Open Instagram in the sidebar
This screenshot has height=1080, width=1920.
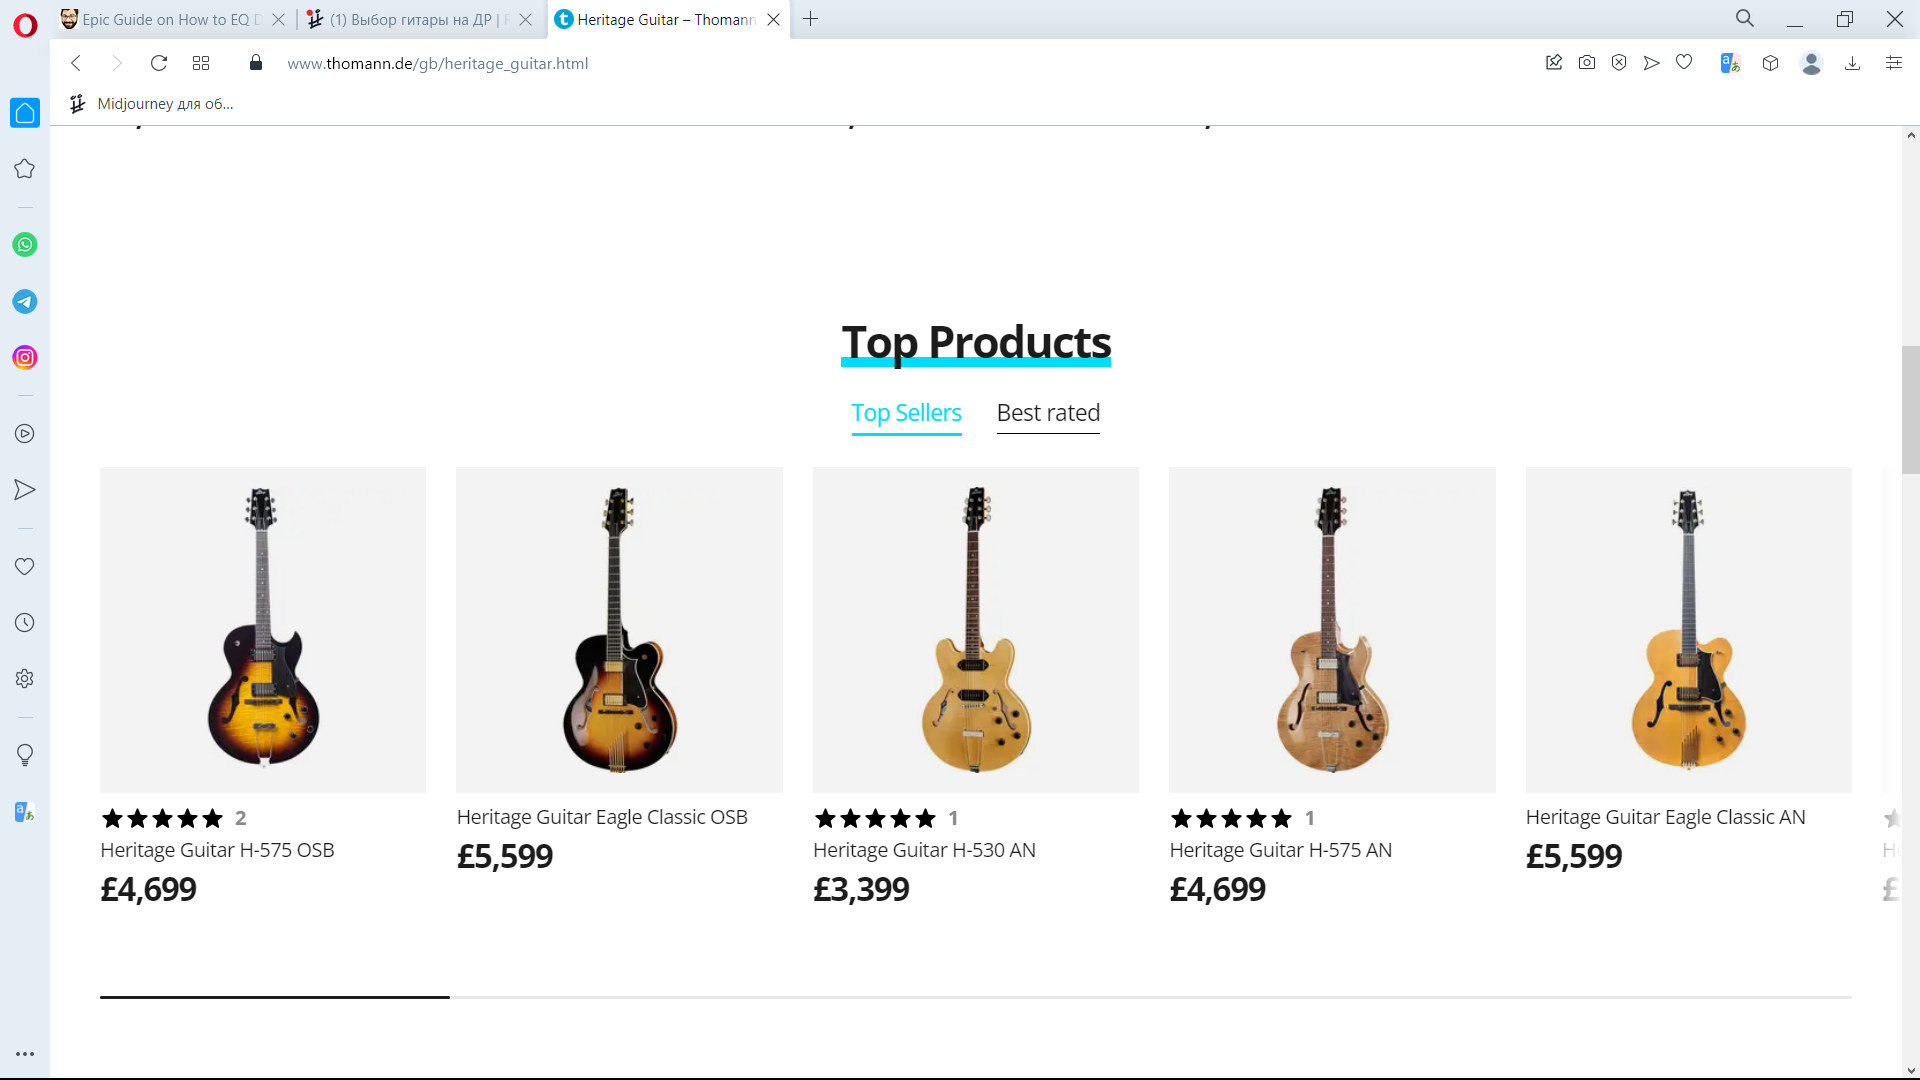click(25, 357)
